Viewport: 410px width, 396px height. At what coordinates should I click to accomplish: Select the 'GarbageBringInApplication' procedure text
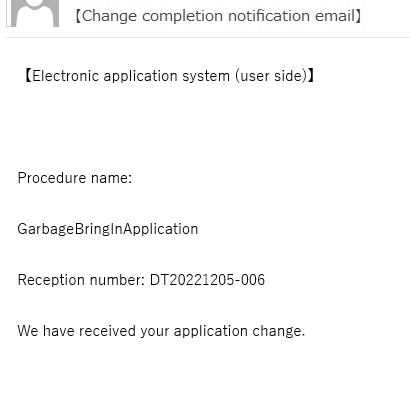108,229
